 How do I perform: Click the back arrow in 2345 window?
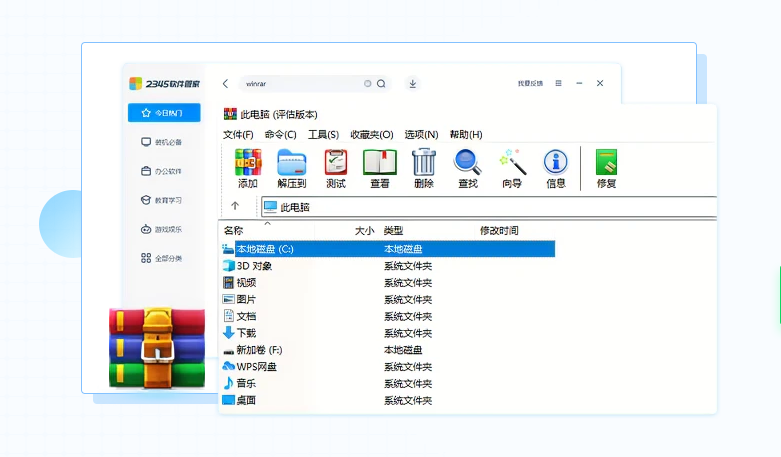(x=226, y=84)
